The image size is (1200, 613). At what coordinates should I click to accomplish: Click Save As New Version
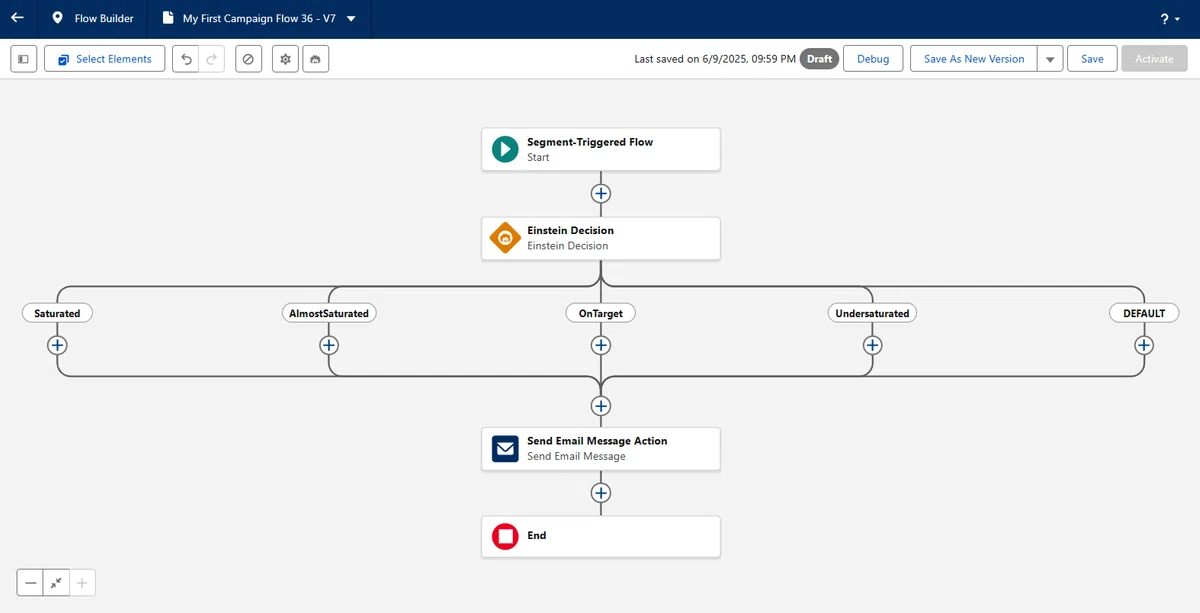974,59
